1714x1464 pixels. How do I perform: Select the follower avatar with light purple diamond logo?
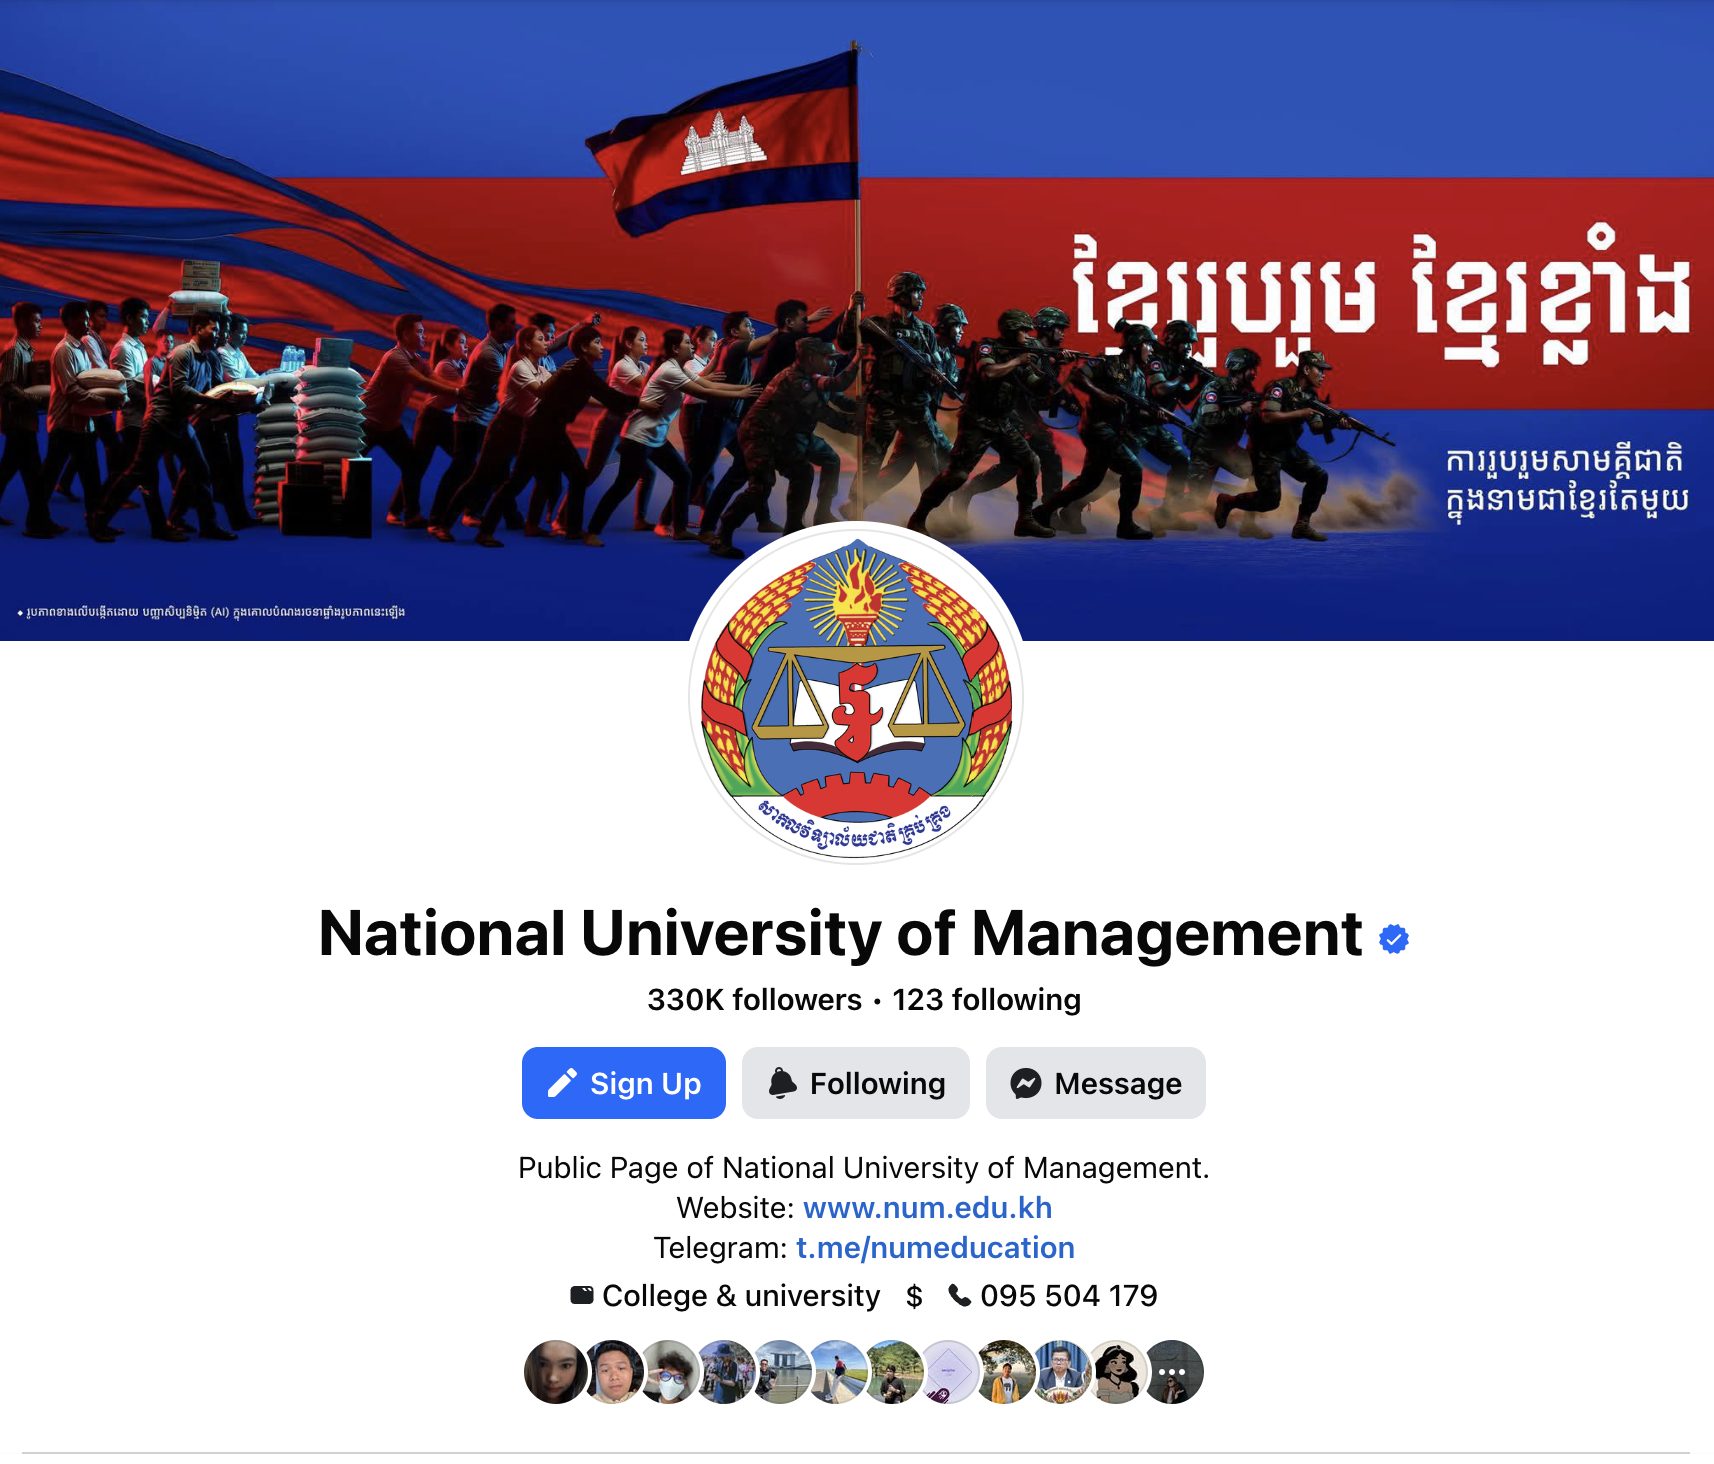[948, 1372]
